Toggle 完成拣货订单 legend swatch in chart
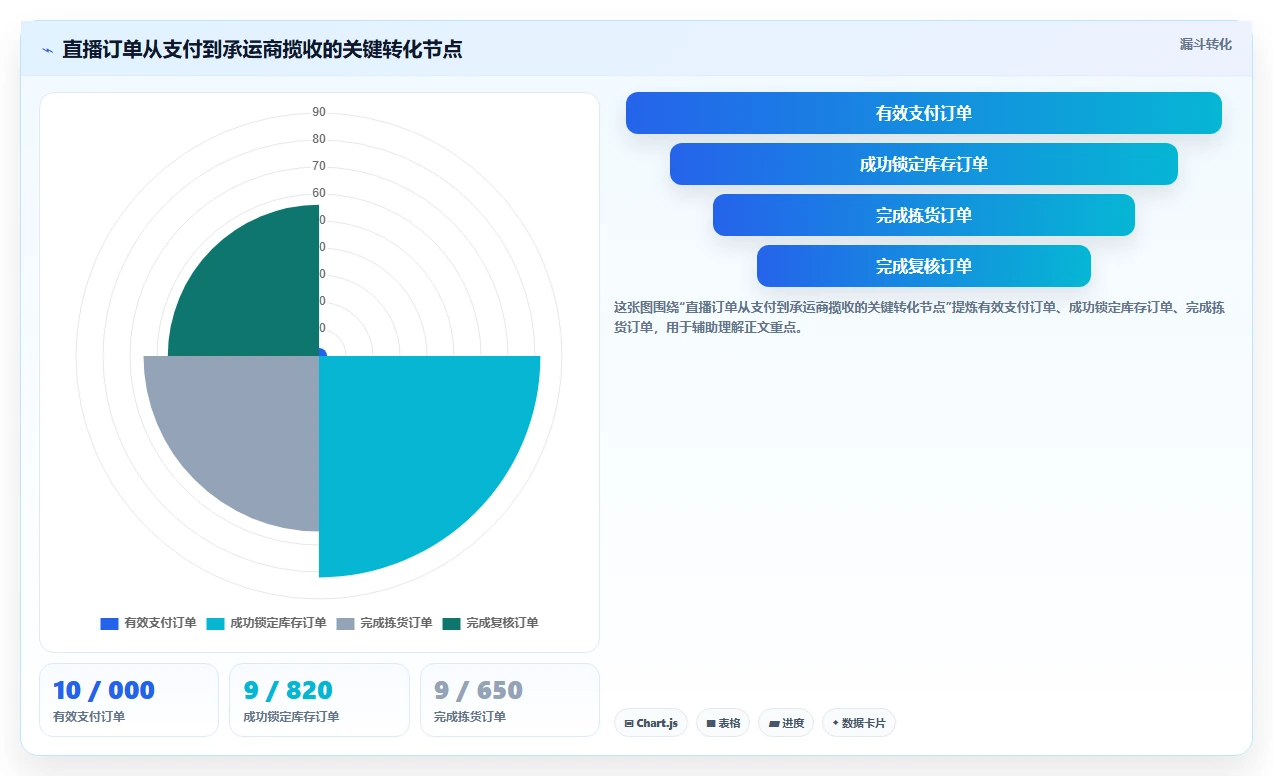 (x=345, y=624)
